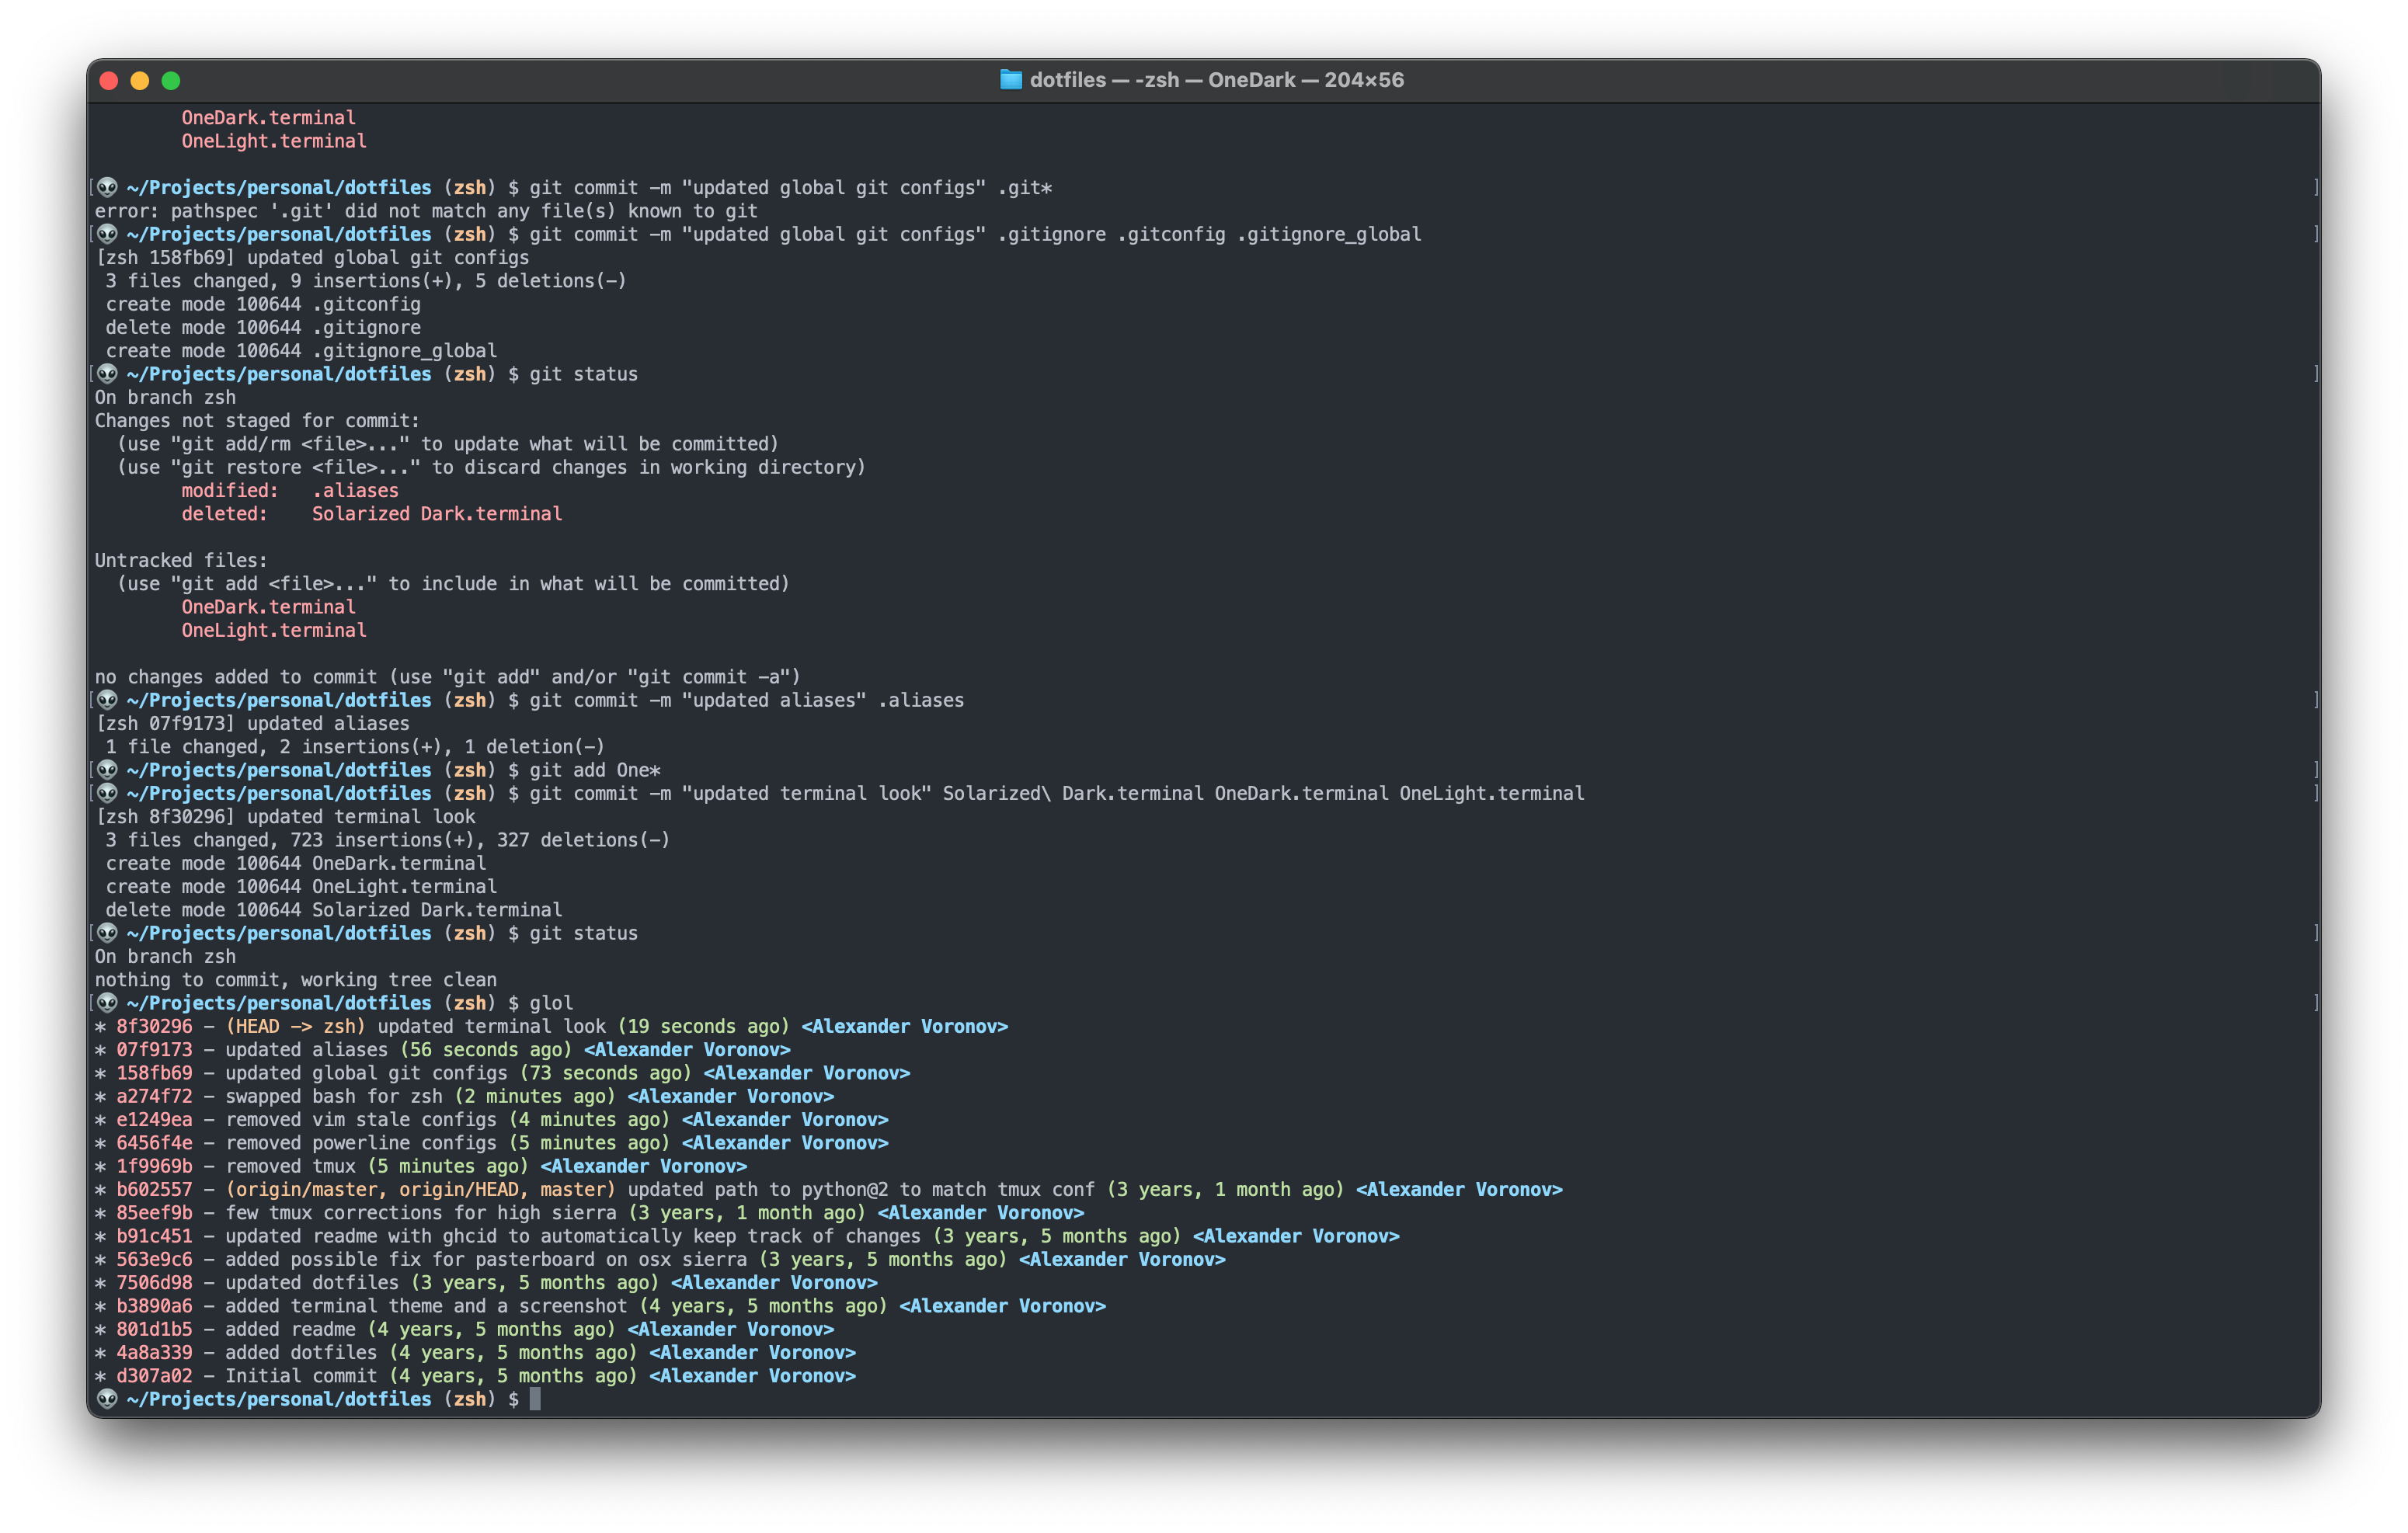Click '[zsh 8f30296] updated terminal look' line
The width and height of the screenshot is (2408, 1533).
[285, 816]
